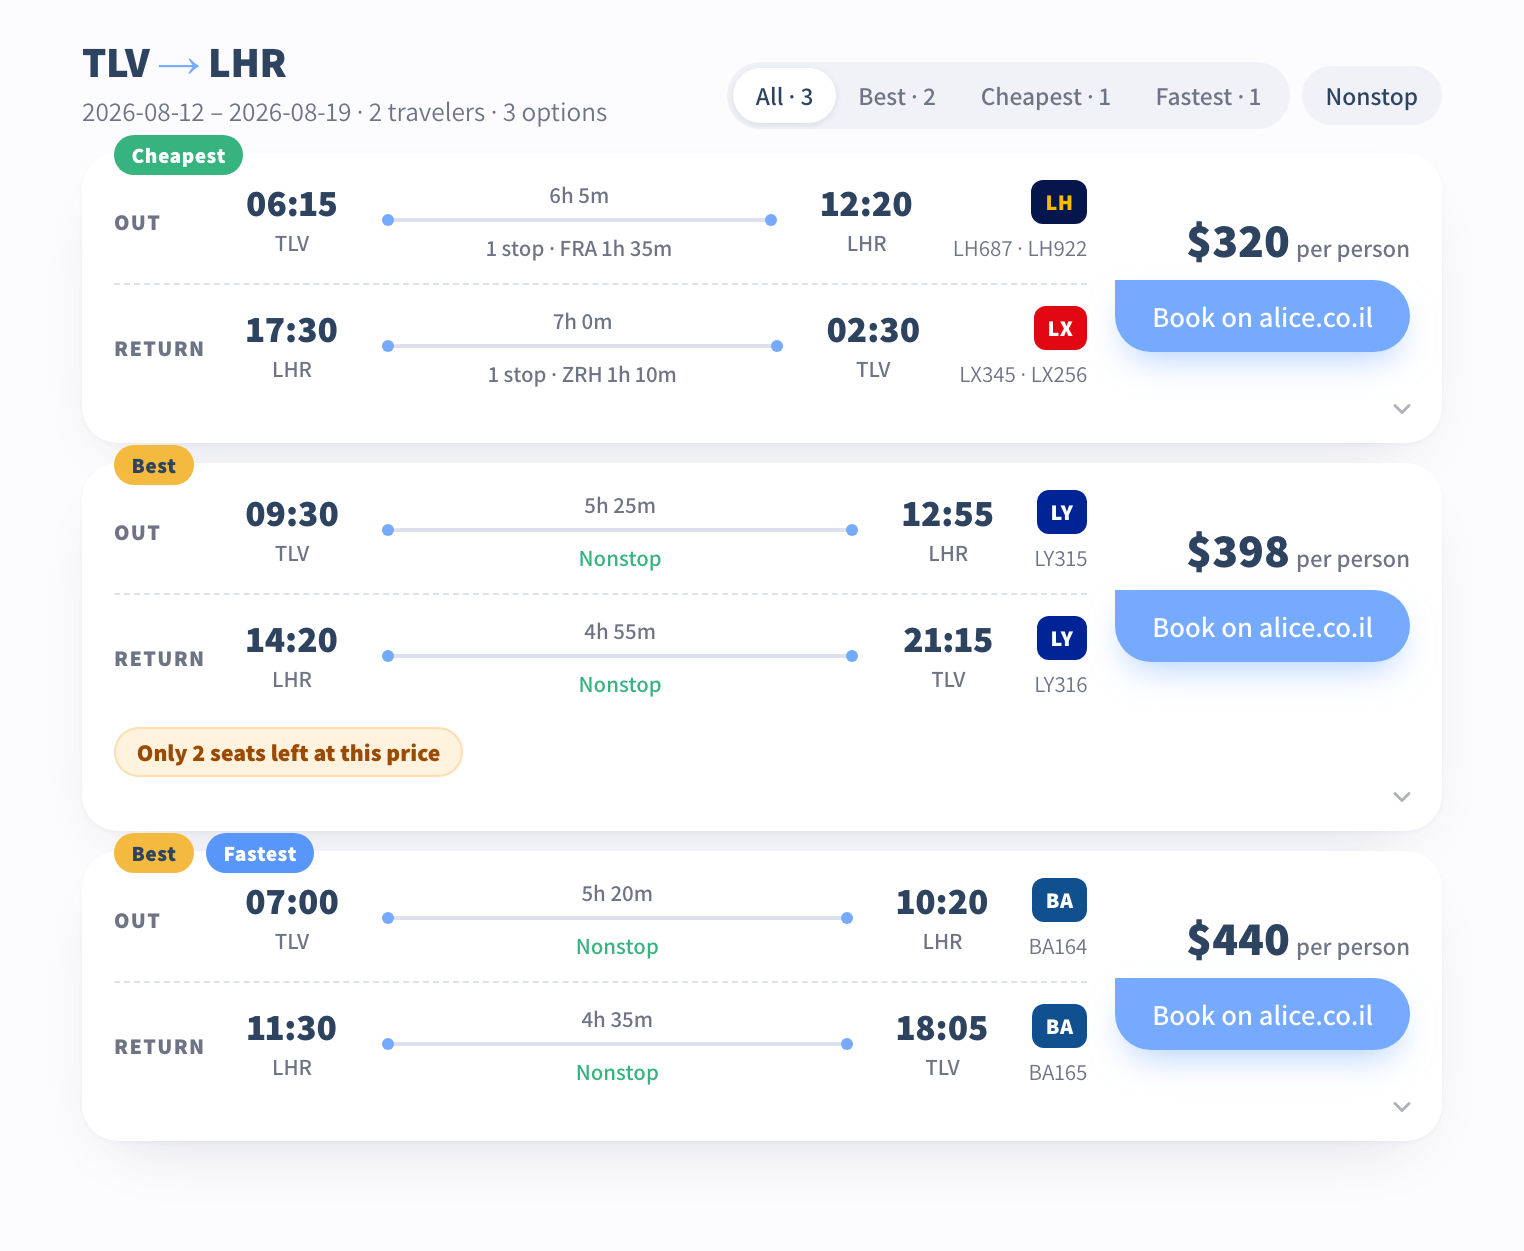Click the blue Fastest badge
The image size is (1524, 1251).
(x=259, y=854)
